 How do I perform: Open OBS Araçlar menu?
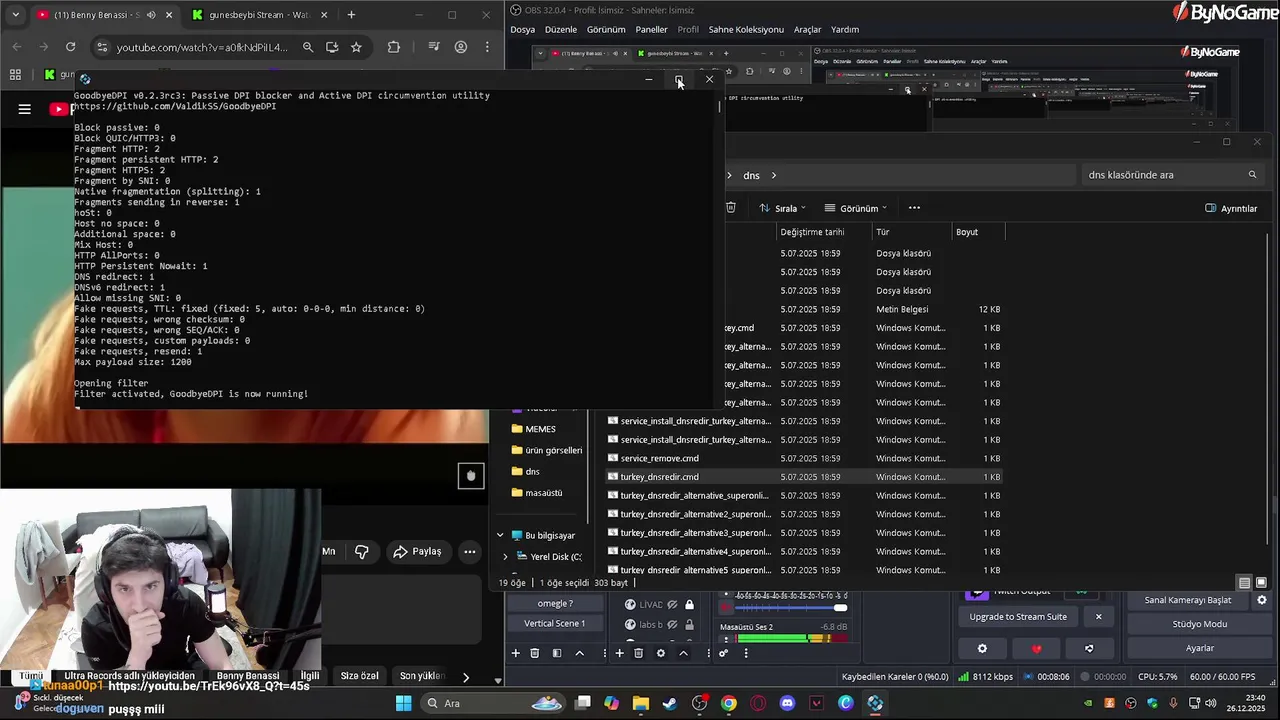tap(807, 29)
